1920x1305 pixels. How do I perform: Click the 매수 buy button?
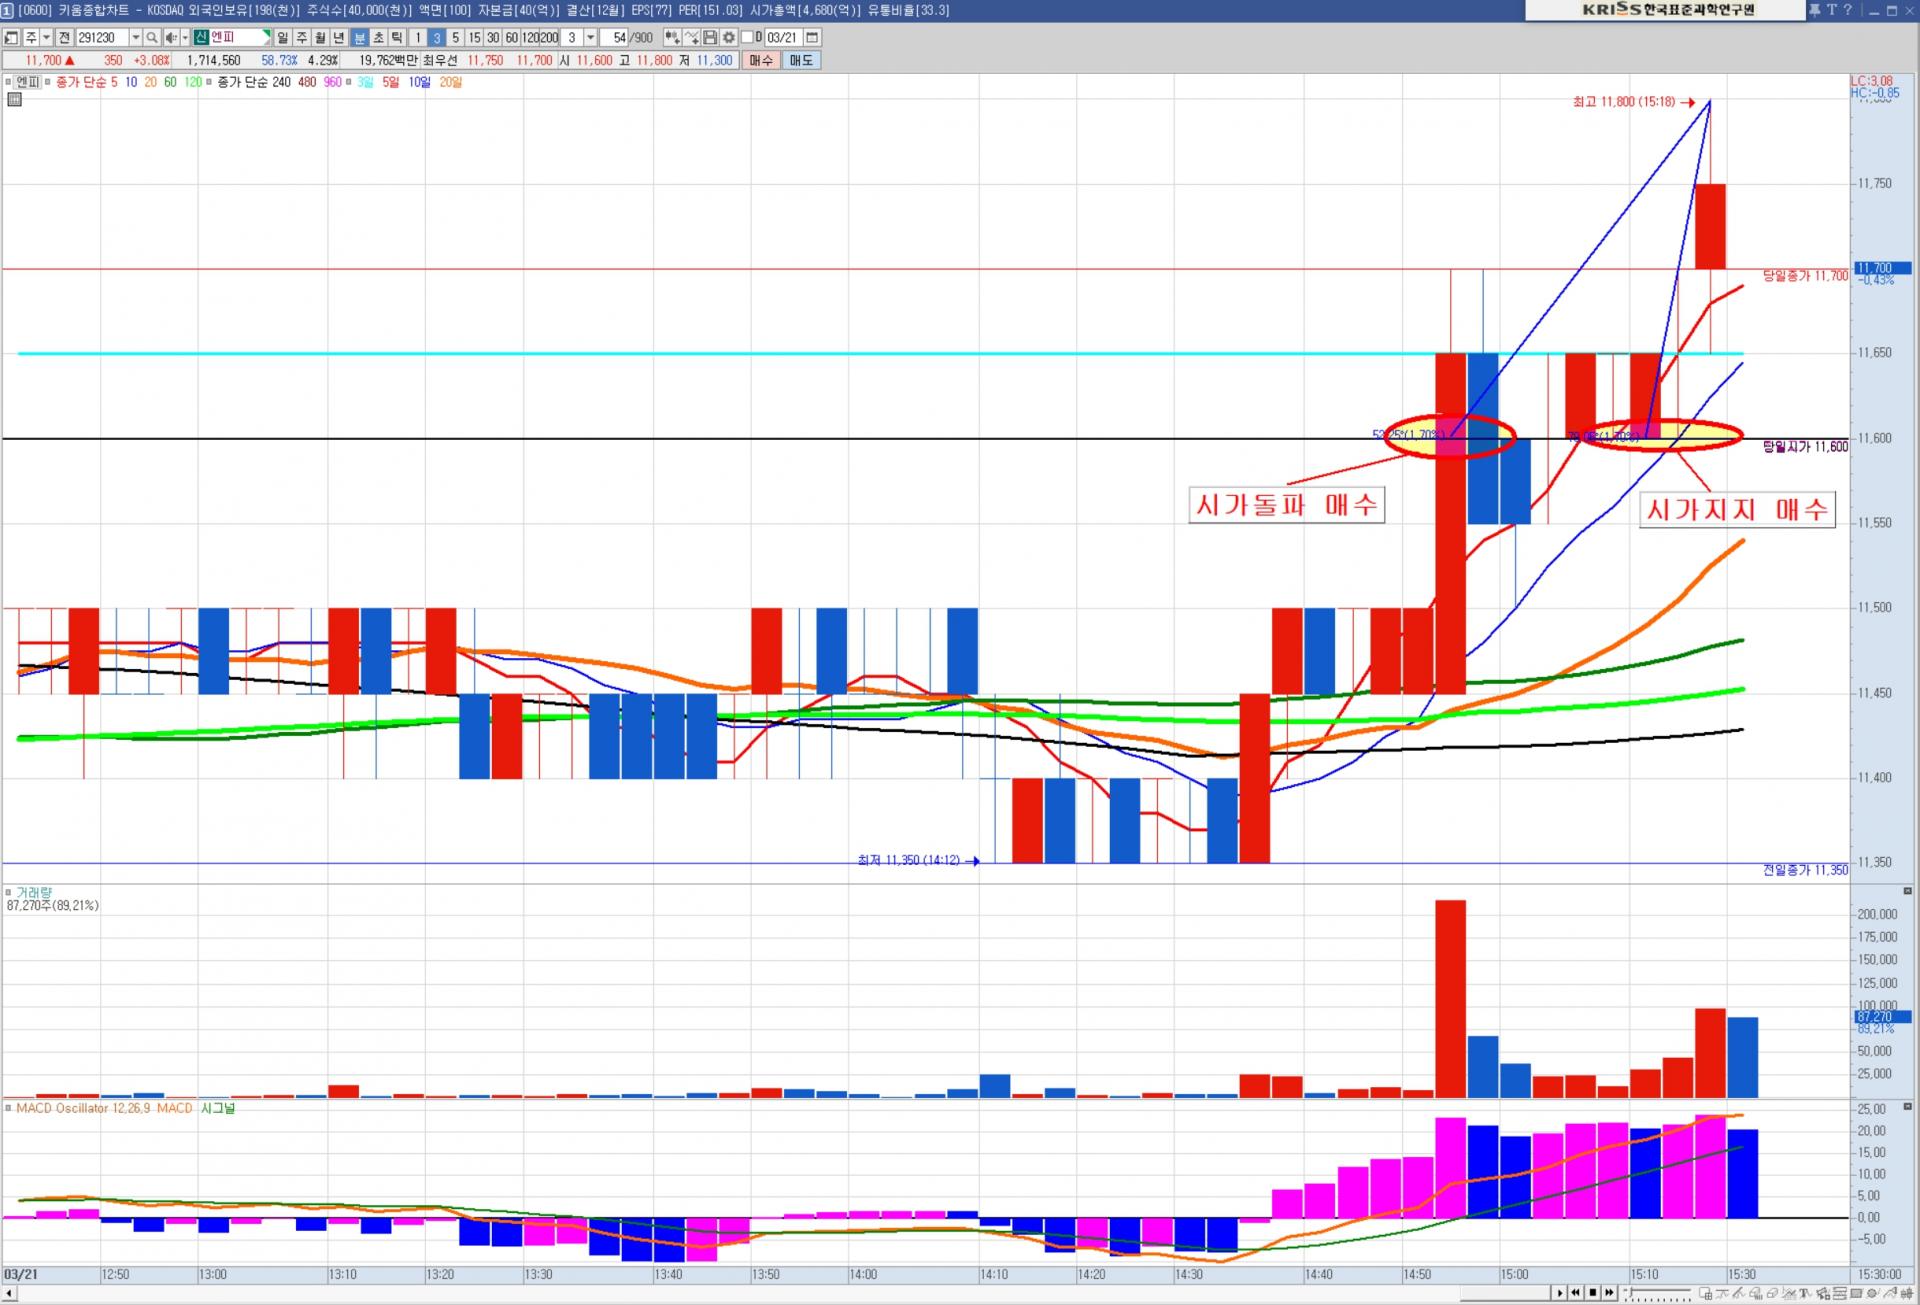(761, 60)
